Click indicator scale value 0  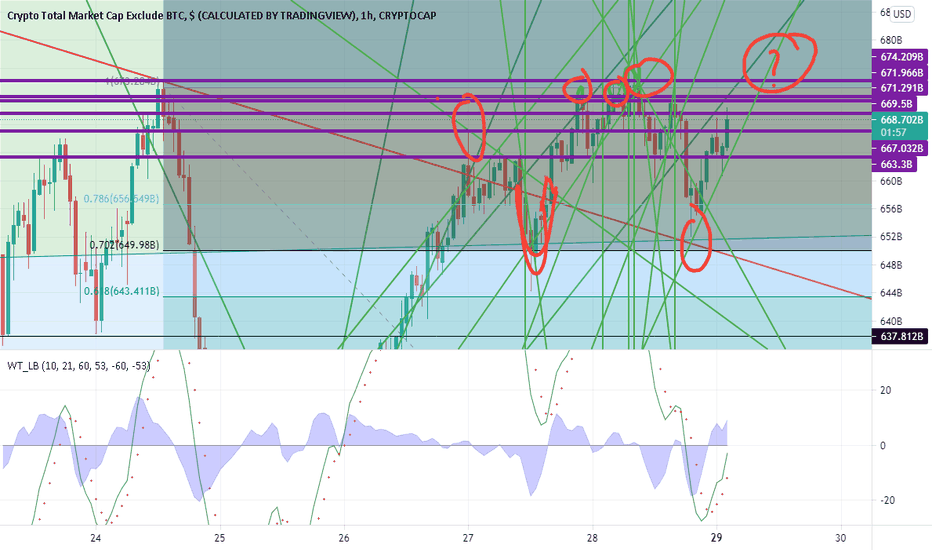(x=883, y=446)
